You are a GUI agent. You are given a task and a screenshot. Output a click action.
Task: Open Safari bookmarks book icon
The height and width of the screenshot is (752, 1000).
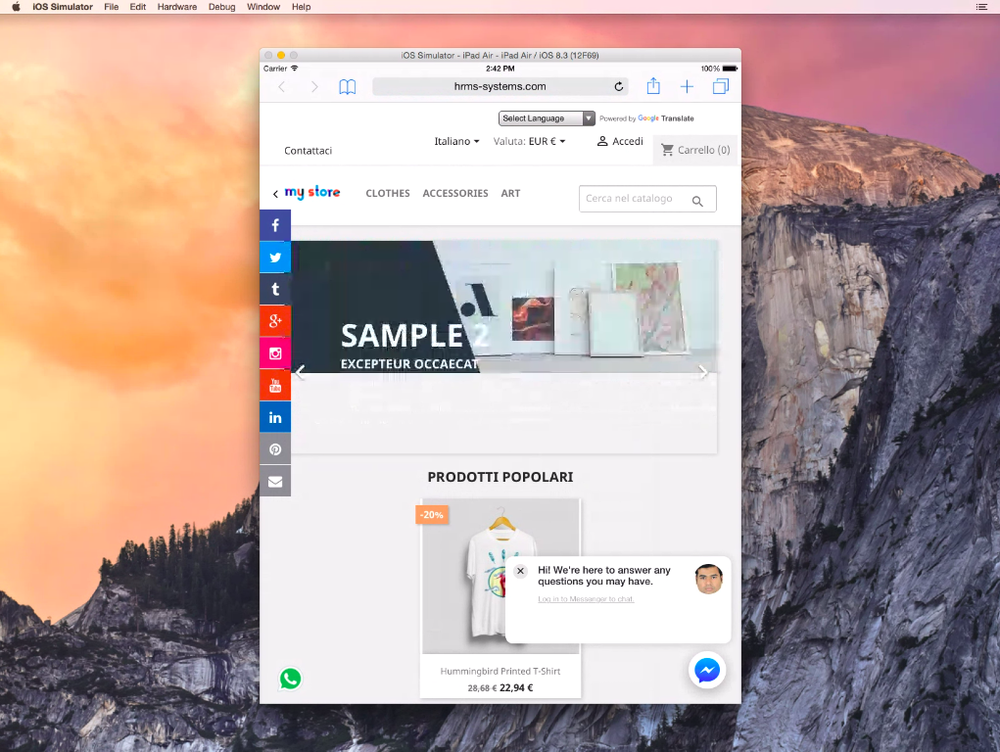[x=347, y=87]
